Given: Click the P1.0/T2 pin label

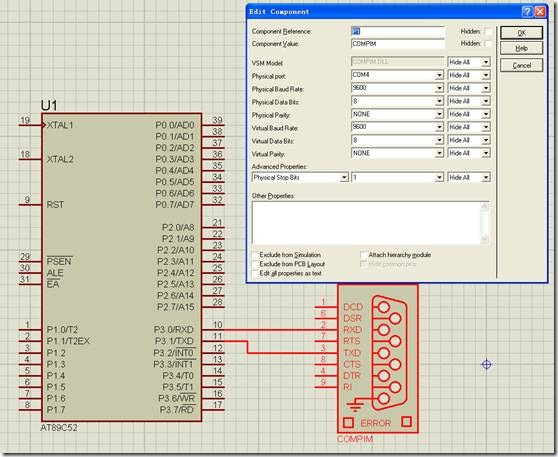Looking at the screenshot, I should [63, 330].
